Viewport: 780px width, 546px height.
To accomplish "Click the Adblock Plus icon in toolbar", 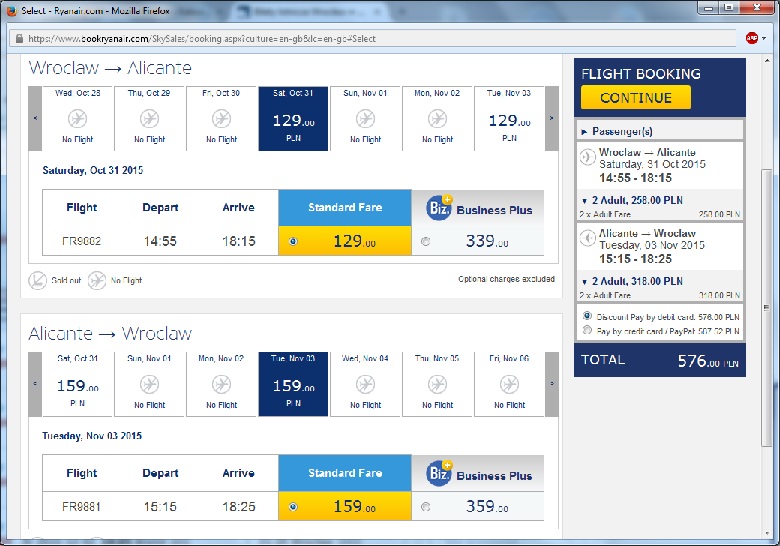I will 751,38.
